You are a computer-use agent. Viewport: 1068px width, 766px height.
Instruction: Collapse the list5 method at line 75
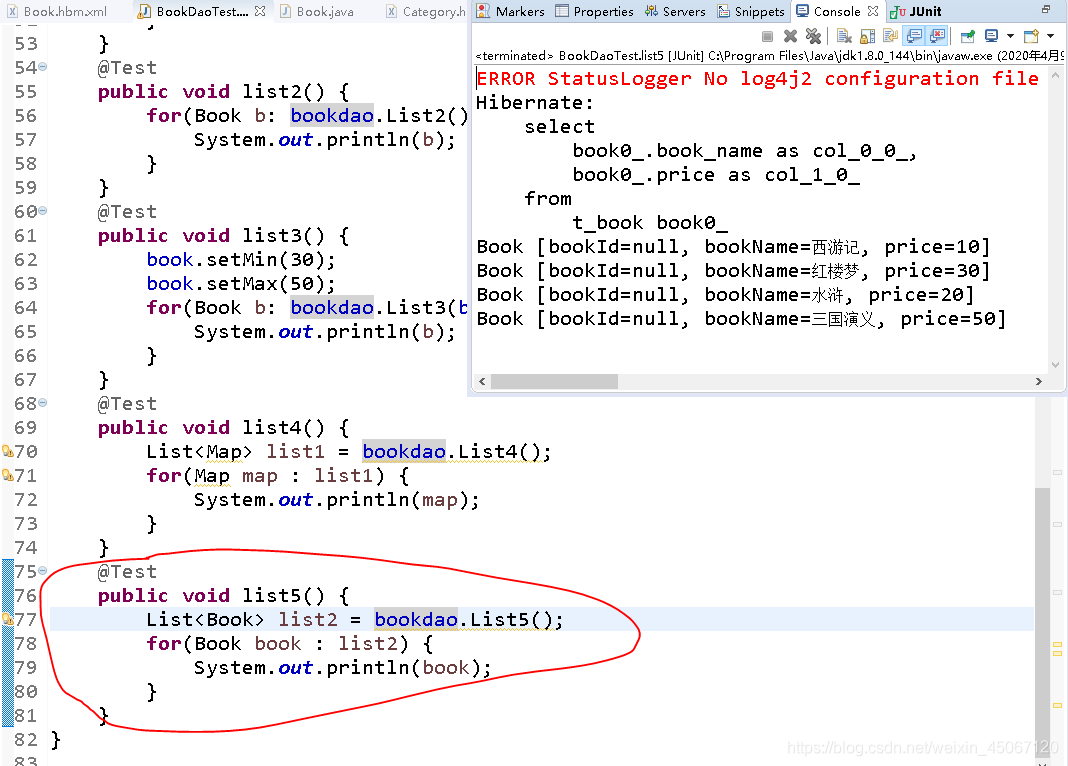tap(43, 571)
